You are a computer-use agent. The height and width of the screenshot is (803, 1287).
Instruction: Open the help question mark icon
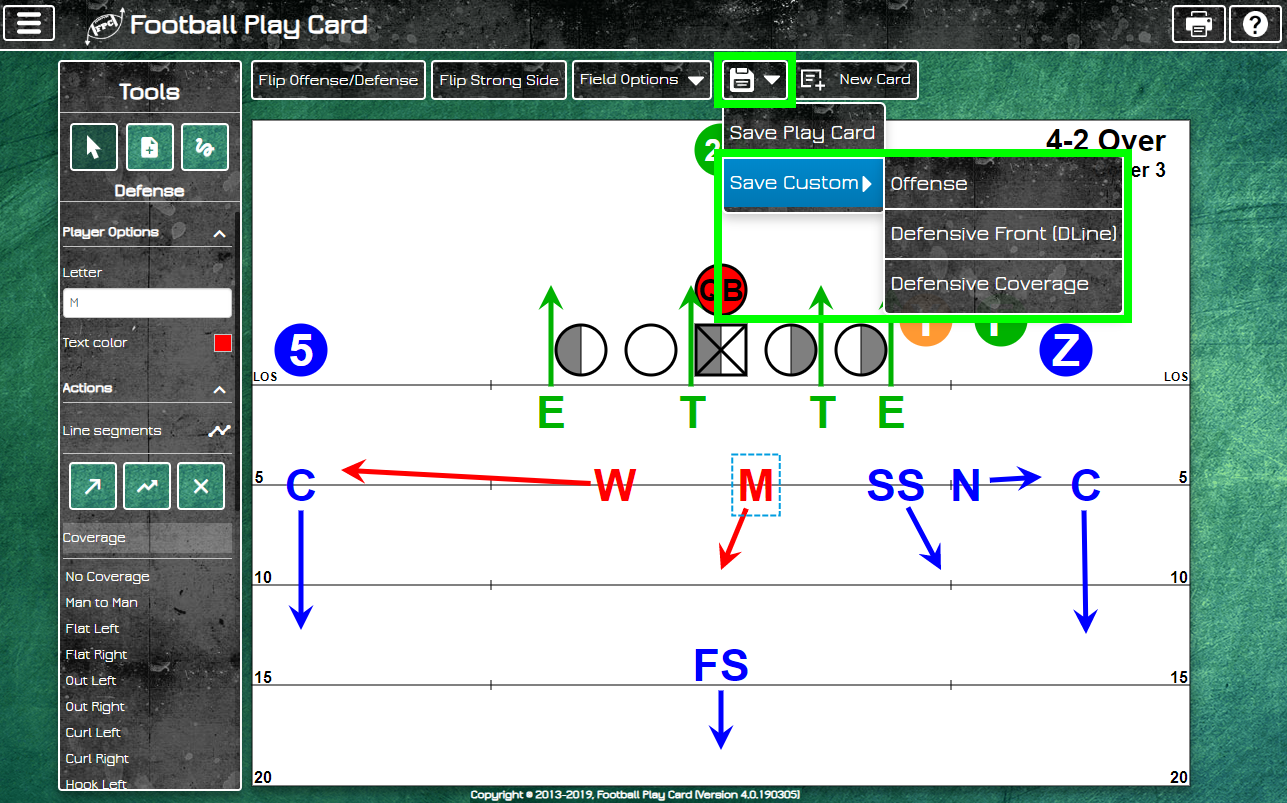(1255, 24)
